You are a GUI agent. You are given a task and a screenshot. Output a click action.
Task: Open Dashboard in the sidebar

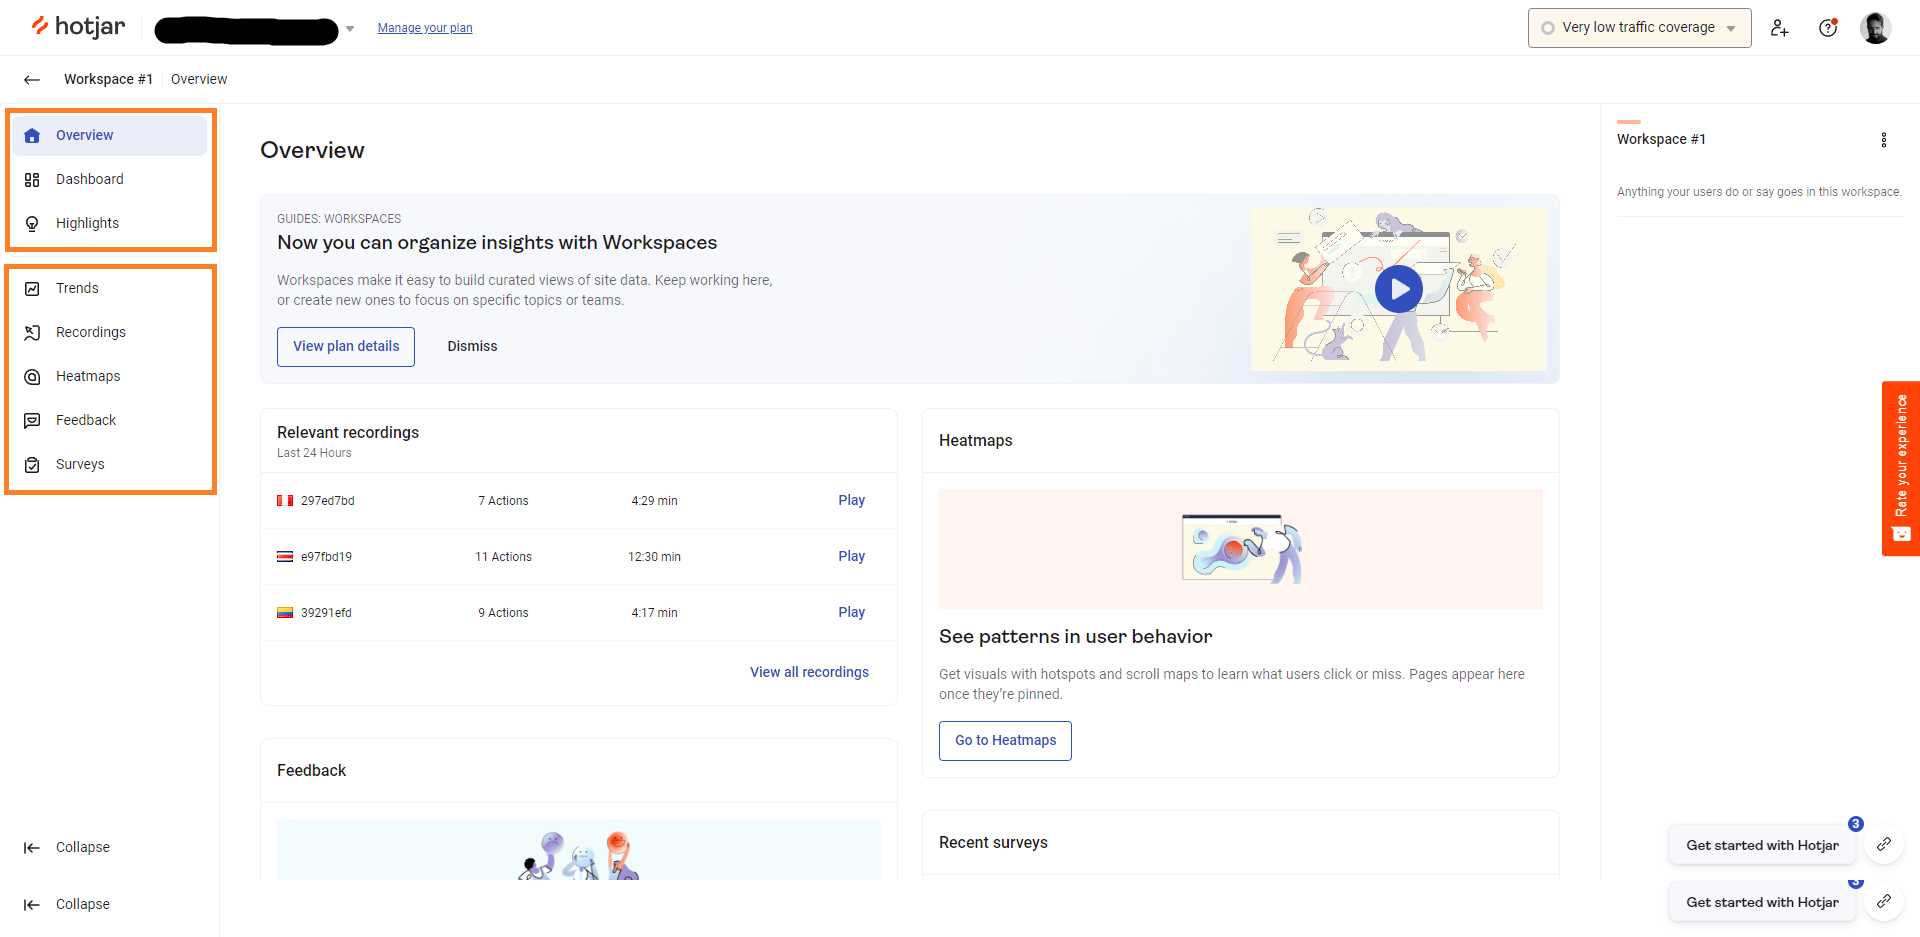pos(90,180)
